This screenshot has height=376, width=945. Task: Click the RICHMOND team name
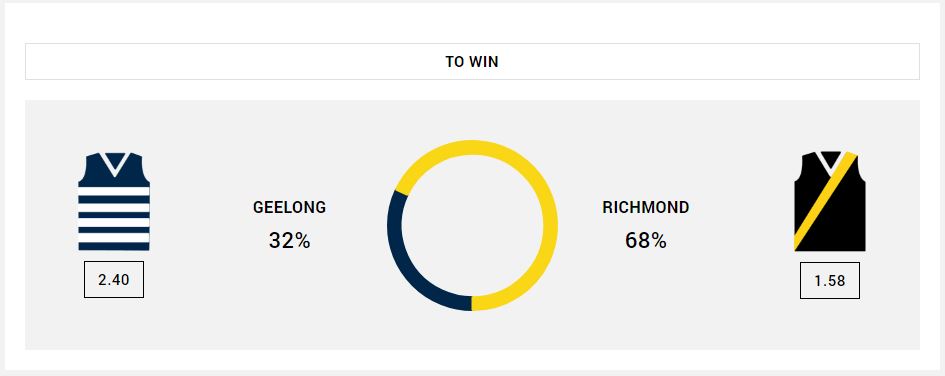coord(645,207)
